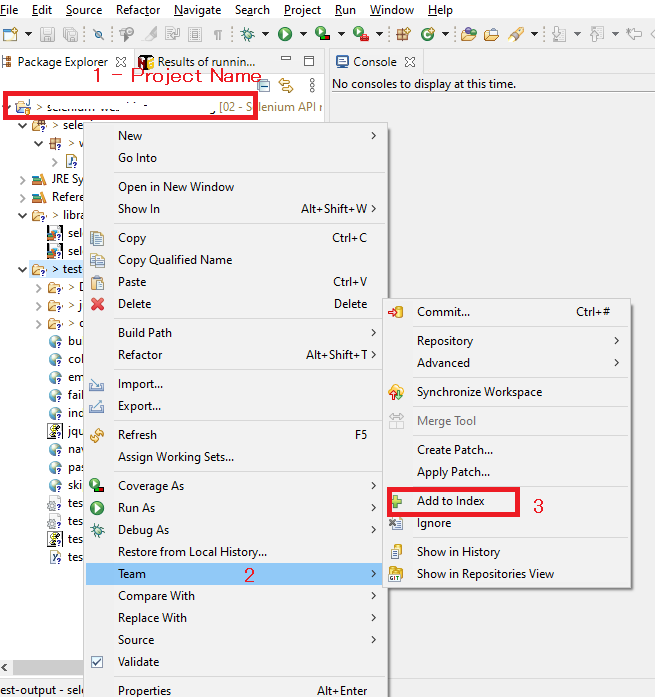655x697 pixels.
Task: Close the Package Explorer tab with X
Action: (x=121, y=62)
